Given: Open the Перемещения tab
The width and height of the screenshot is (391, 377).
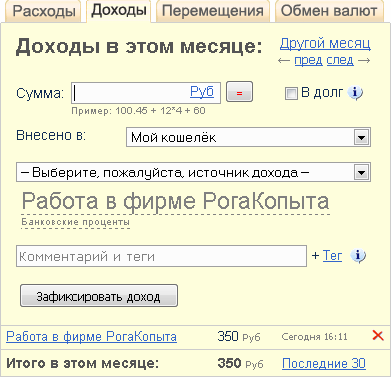Looking at the screenshot, I should pyautogui.click(x=213, y=11).
